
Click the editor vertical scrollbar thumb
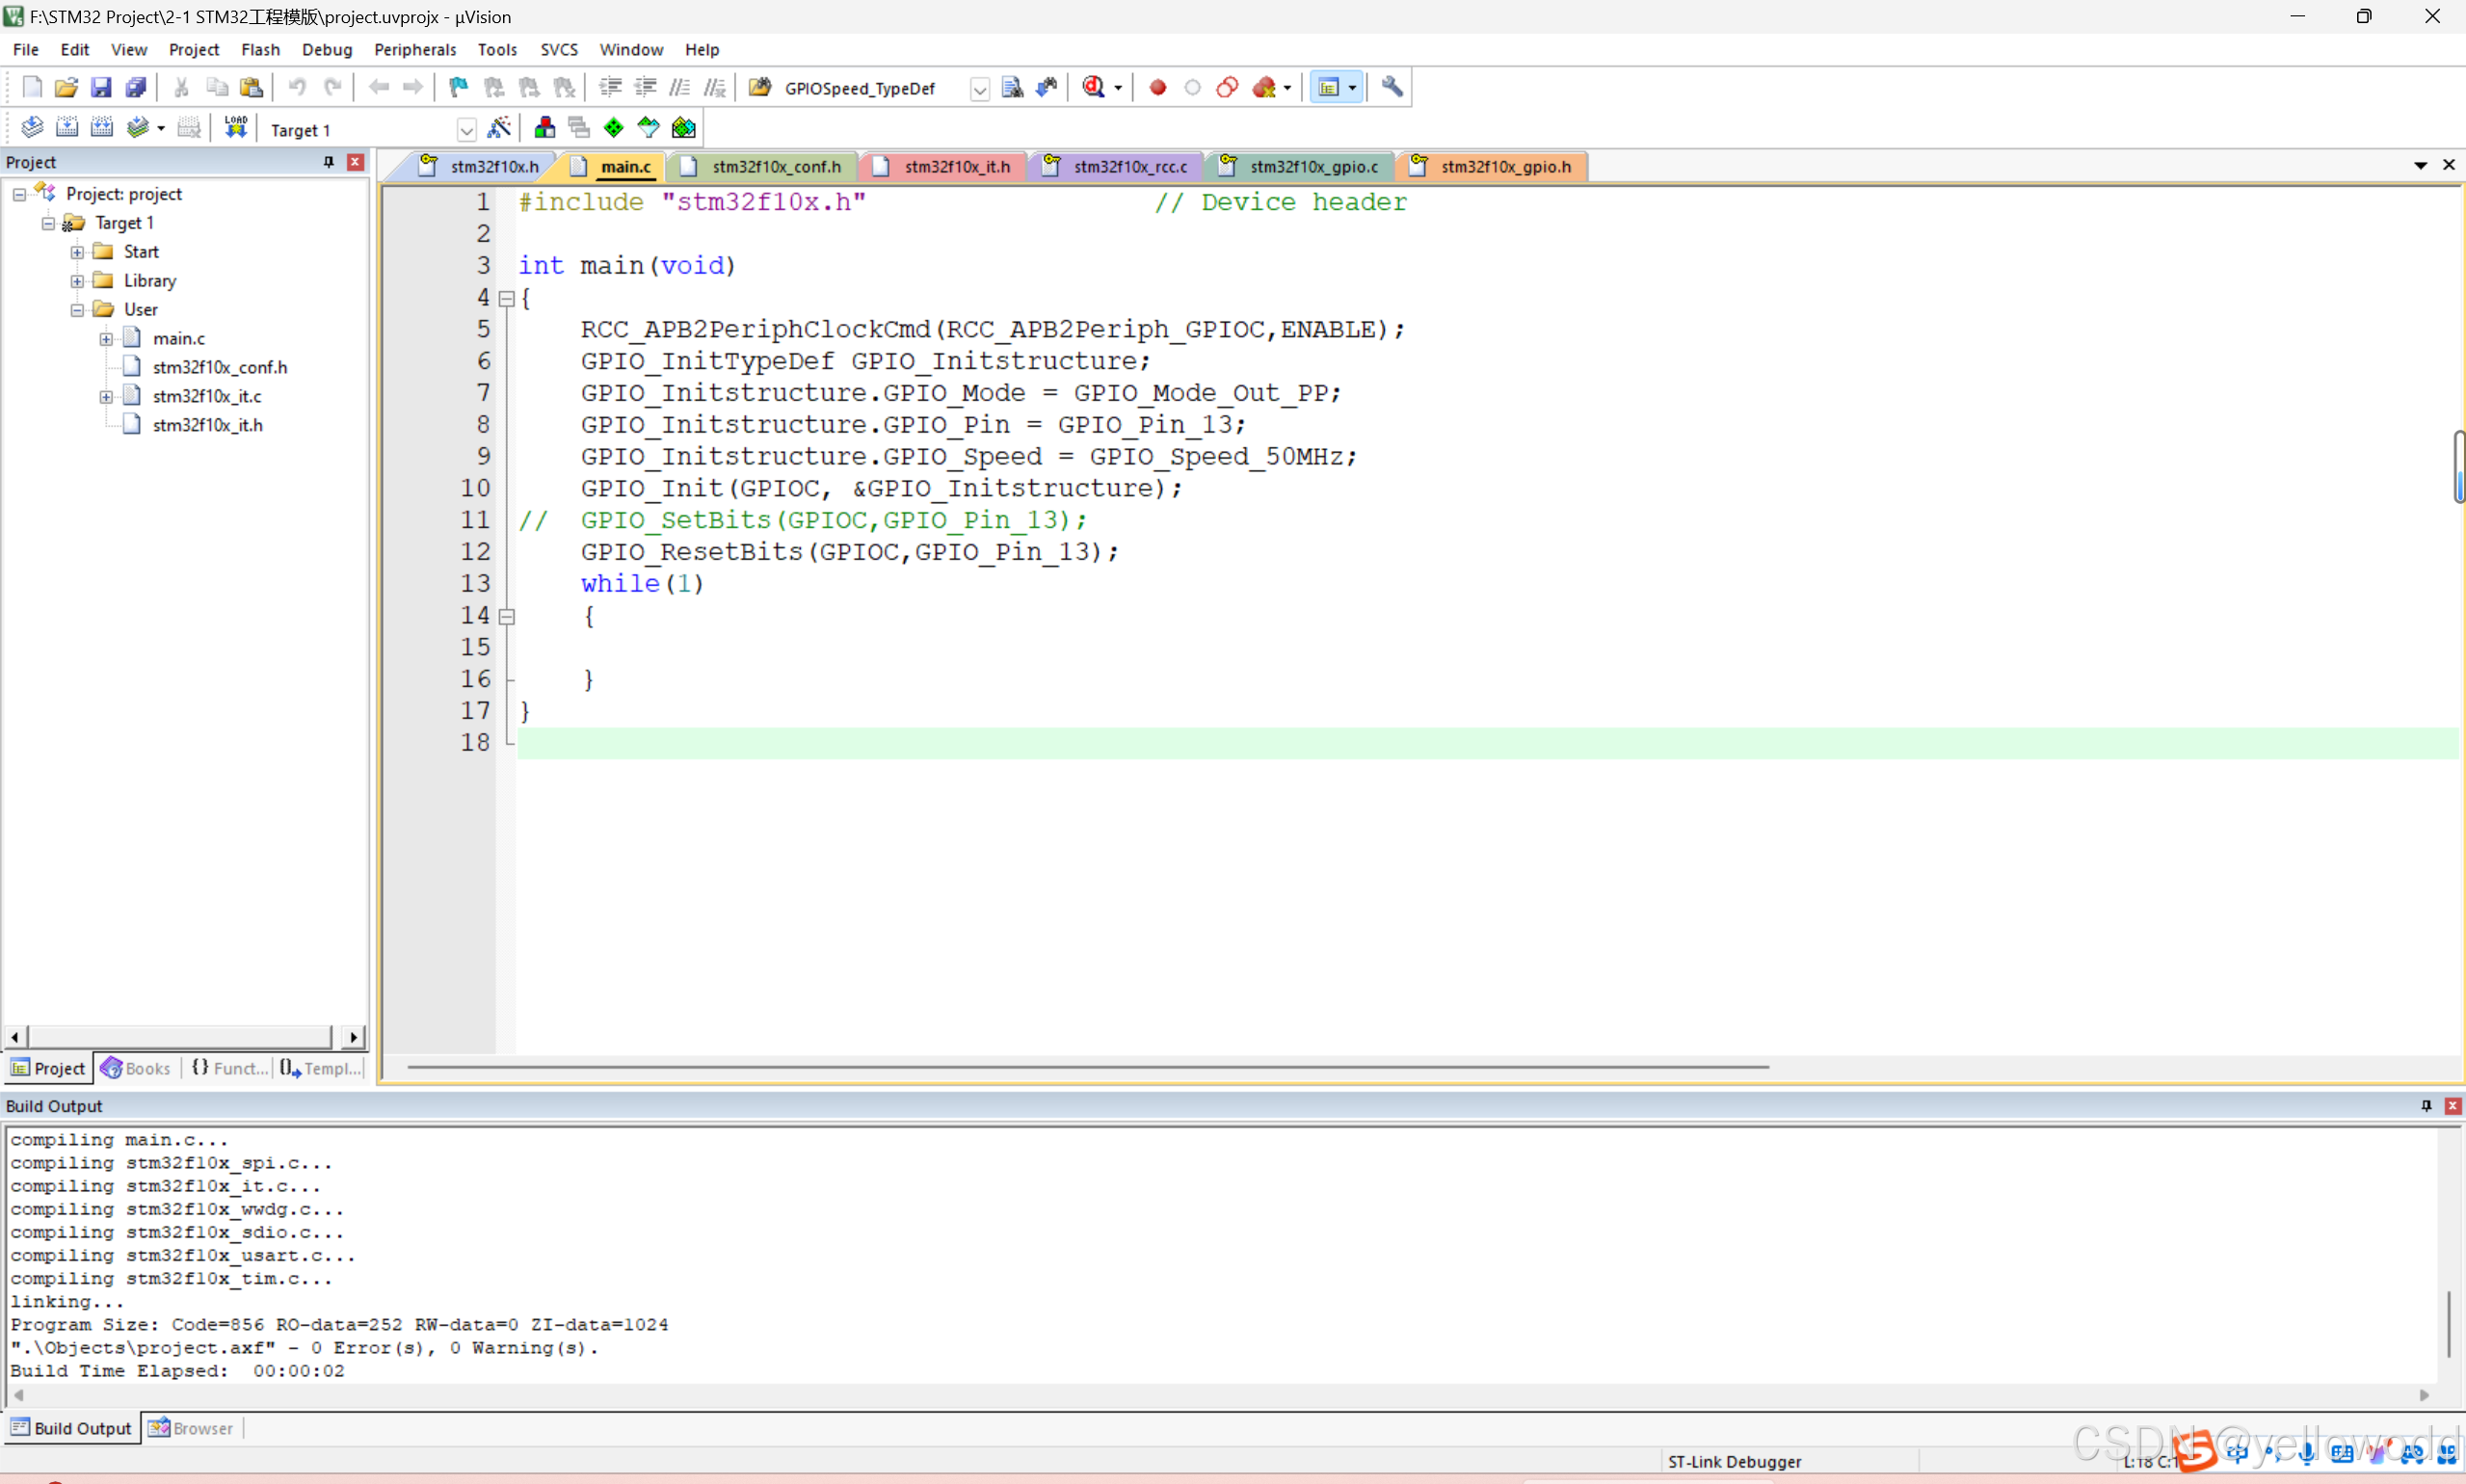(2458, 467)
